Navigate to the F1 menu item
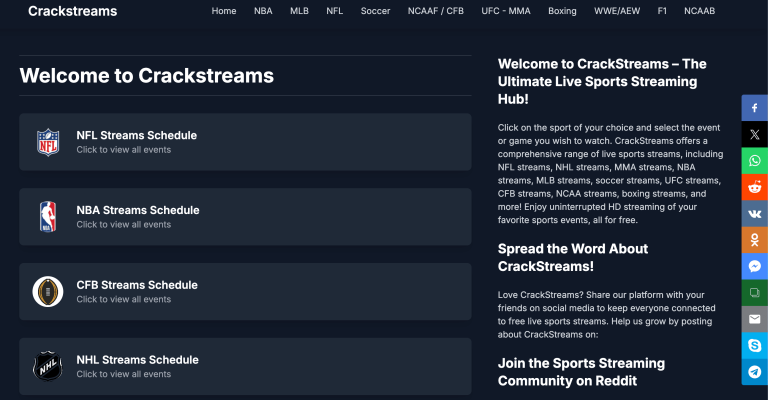The image size is (768, 400). tap(662, 12)
